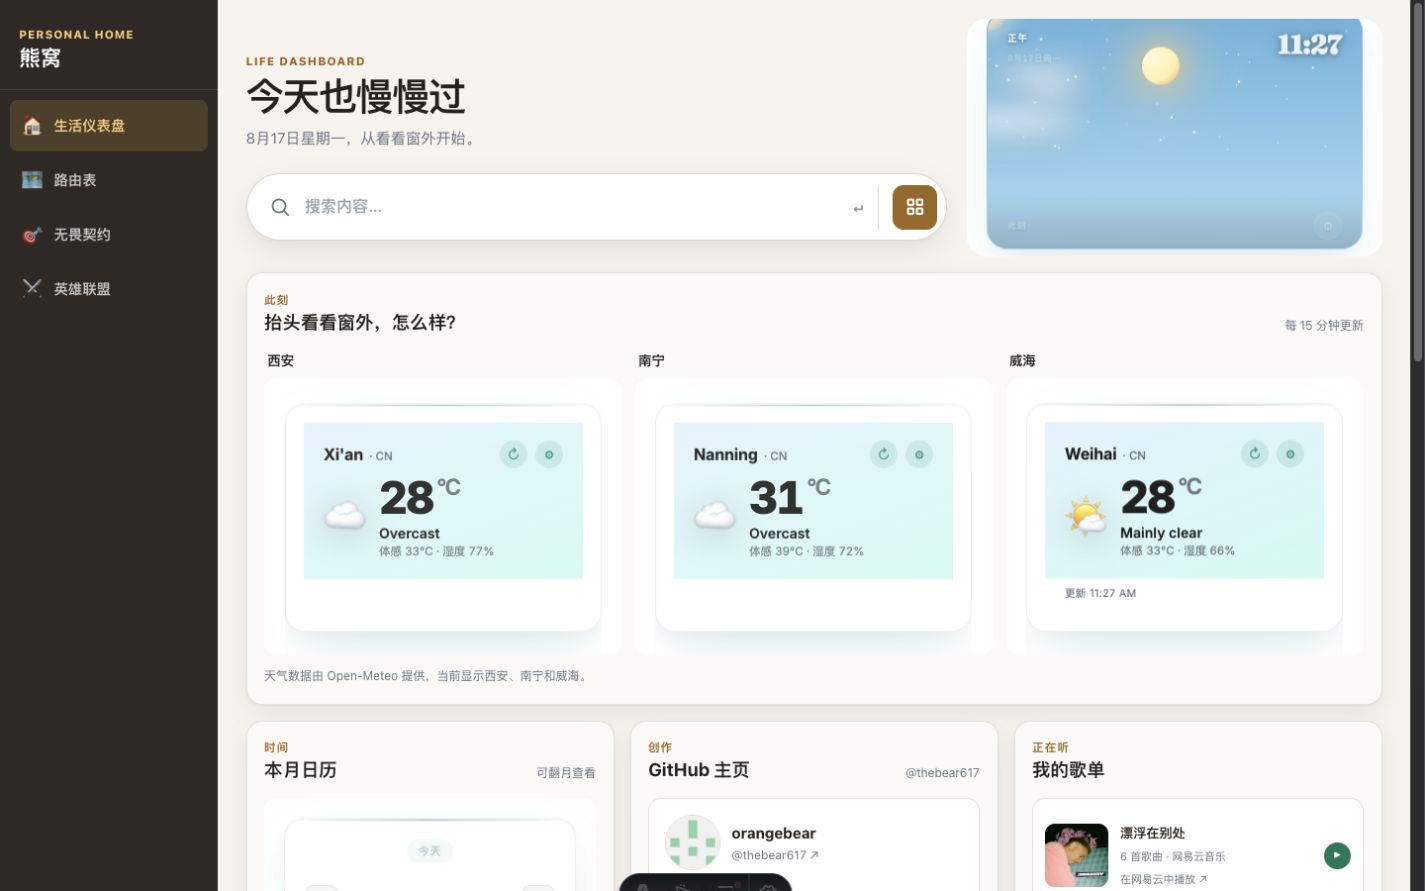This screenshot has height=891, width=1425.
Task: Jump to 今天 in the calendar
Action: 429,851
